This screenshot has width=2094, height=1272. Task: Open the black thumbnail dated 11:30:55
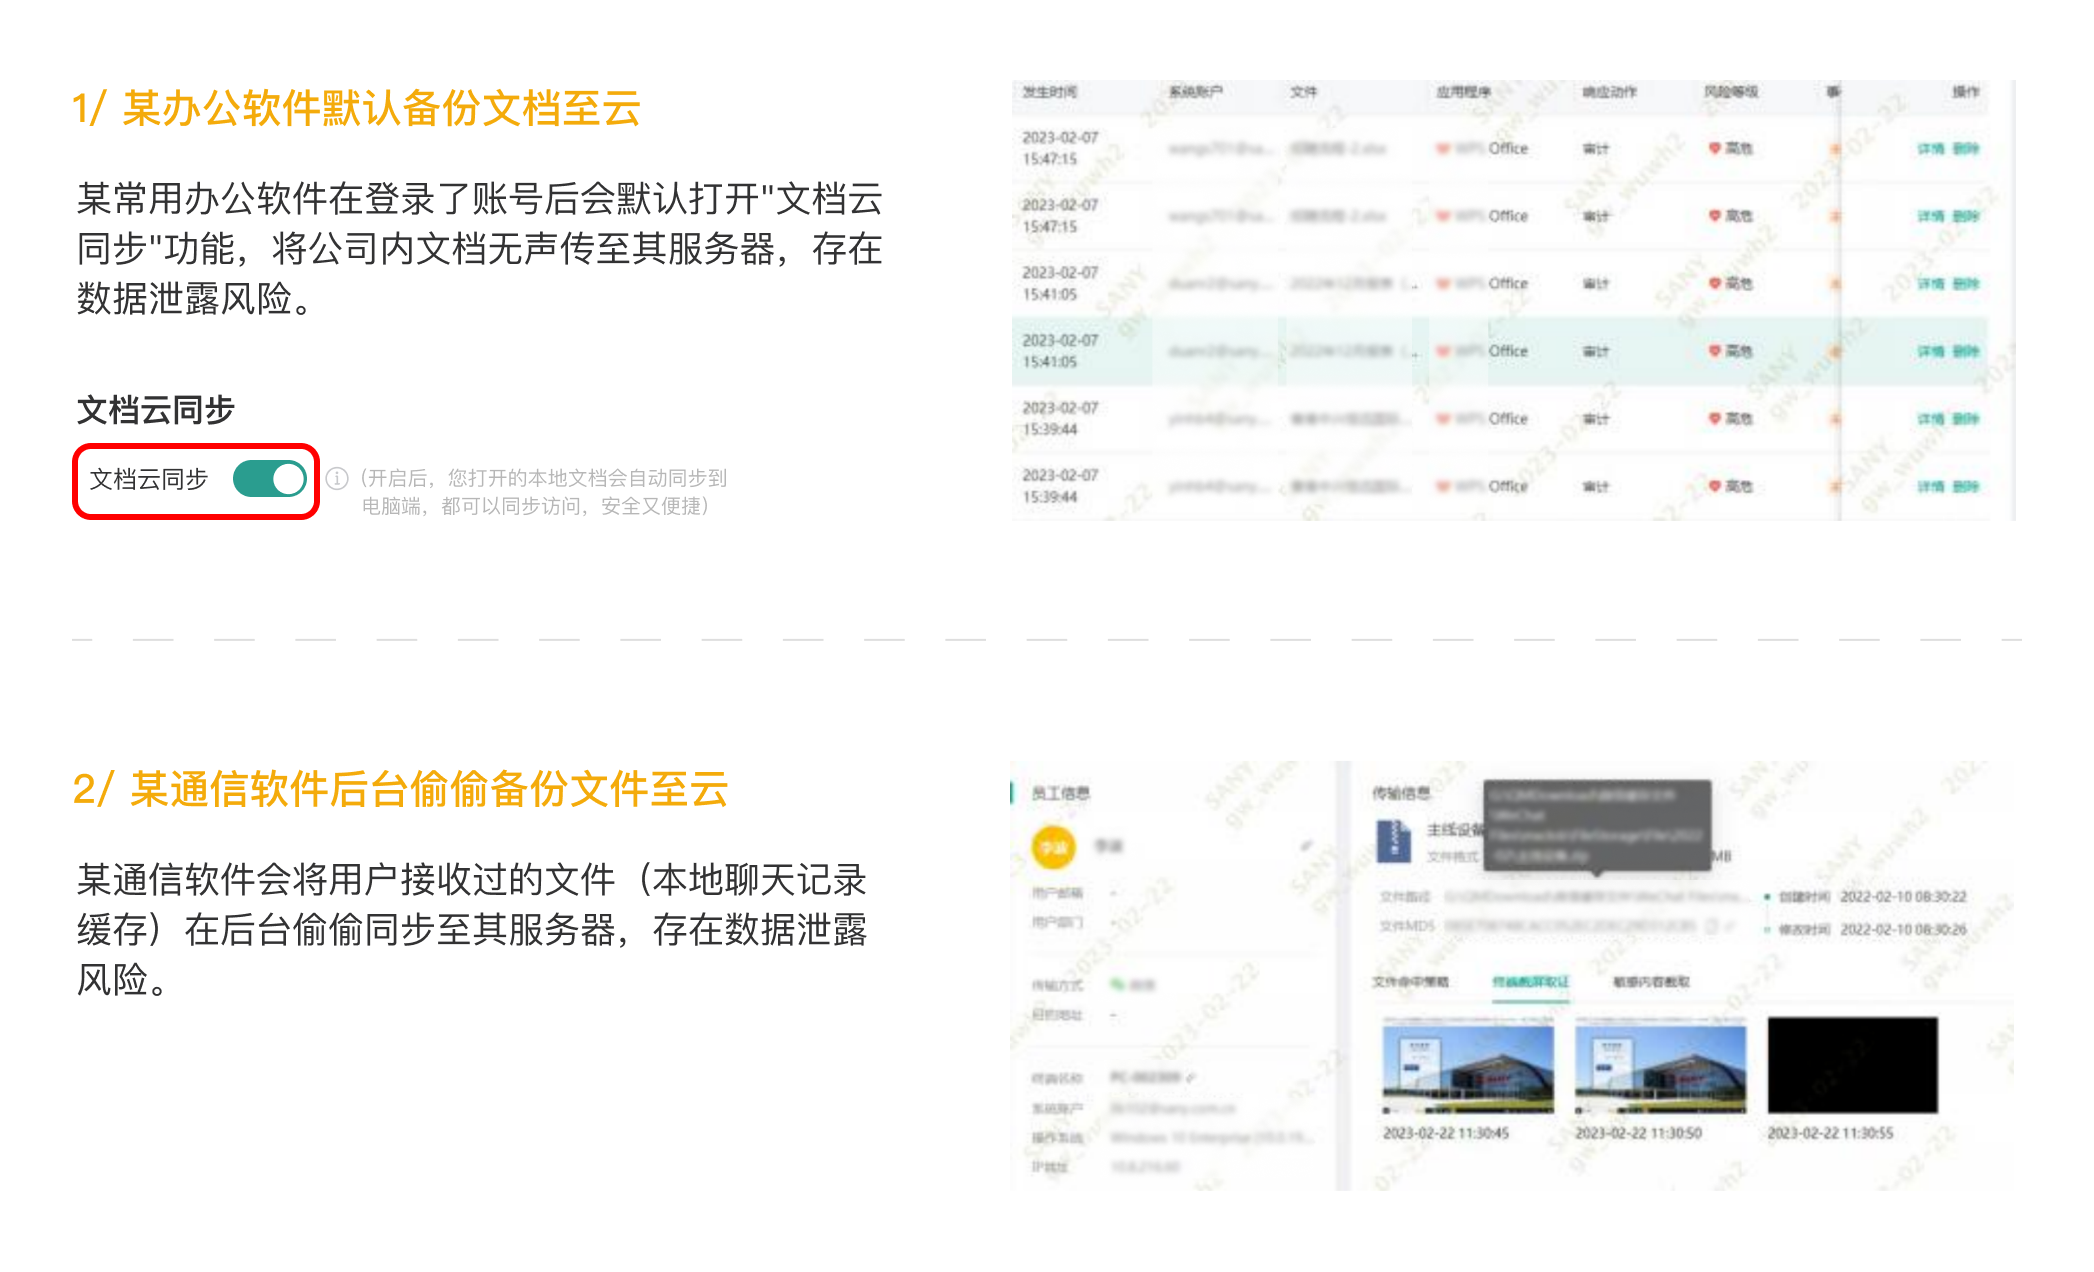(x=1852, y=1066)
